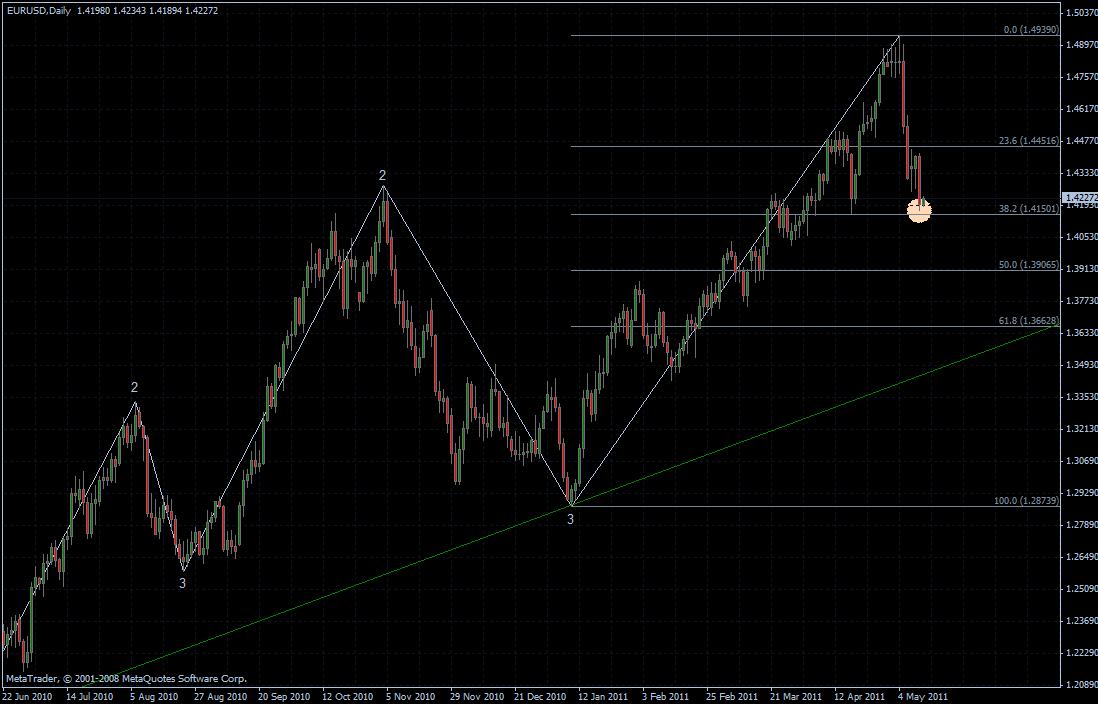Click 1.26490 on the price axis
1098x704 pixels.
[1082, 556]
